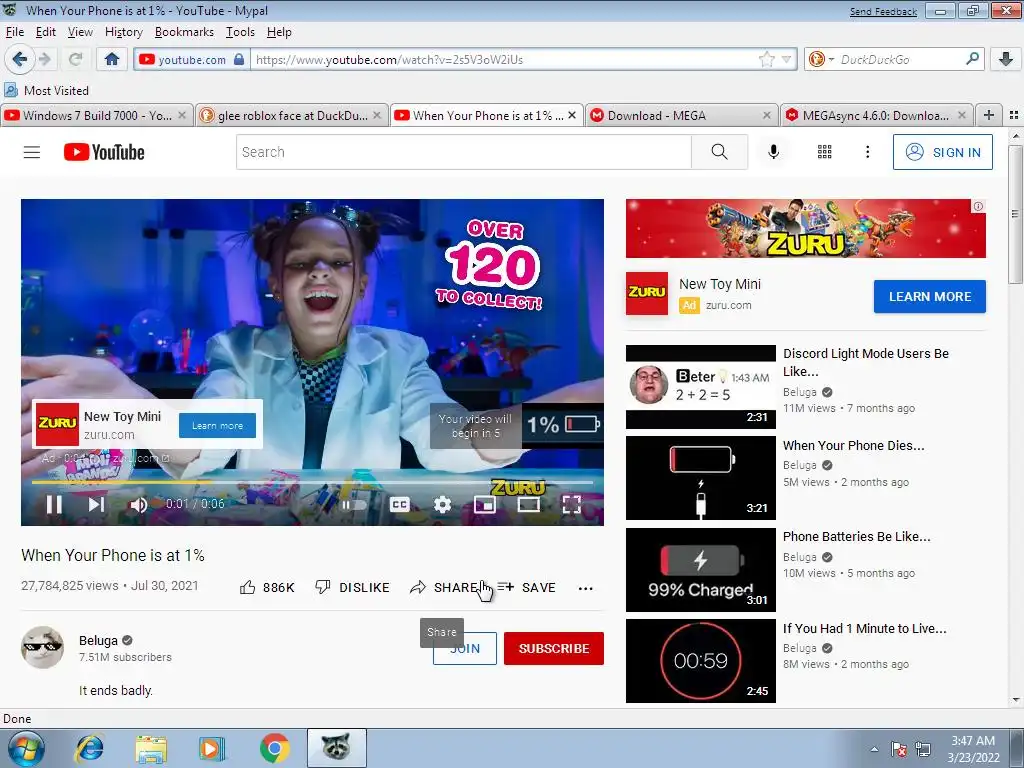Launch Internet Explorer from taskbar

point(90,748)
